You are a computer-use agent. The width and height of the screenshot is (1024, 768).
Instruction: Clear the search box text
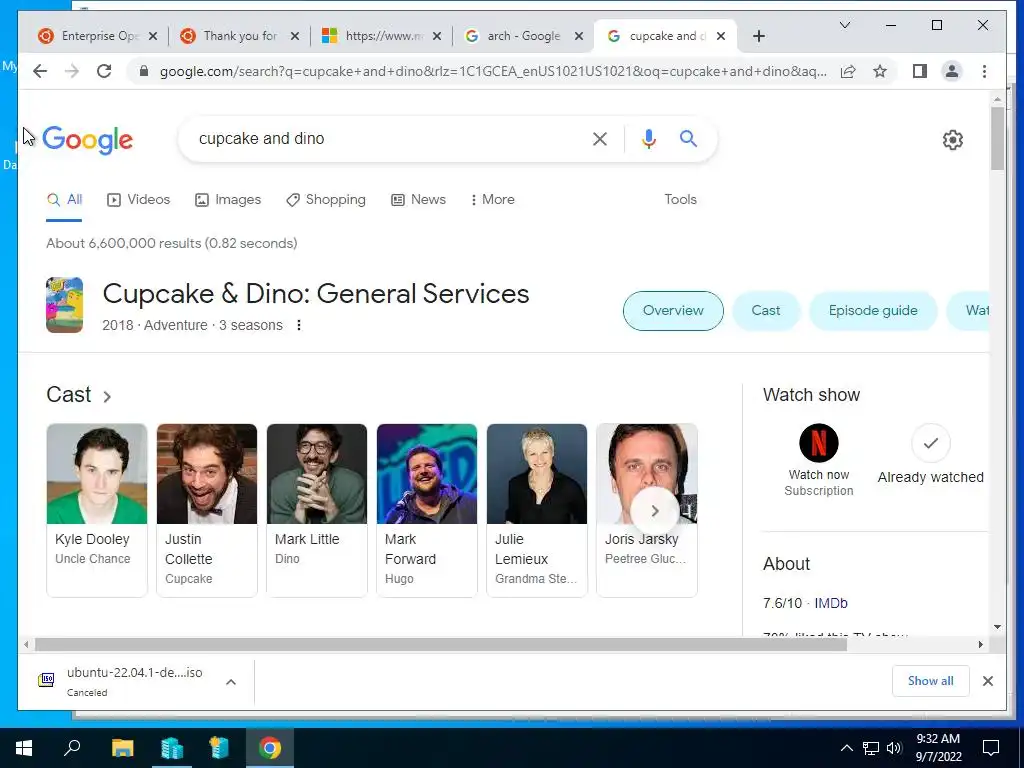pos(600,138)
